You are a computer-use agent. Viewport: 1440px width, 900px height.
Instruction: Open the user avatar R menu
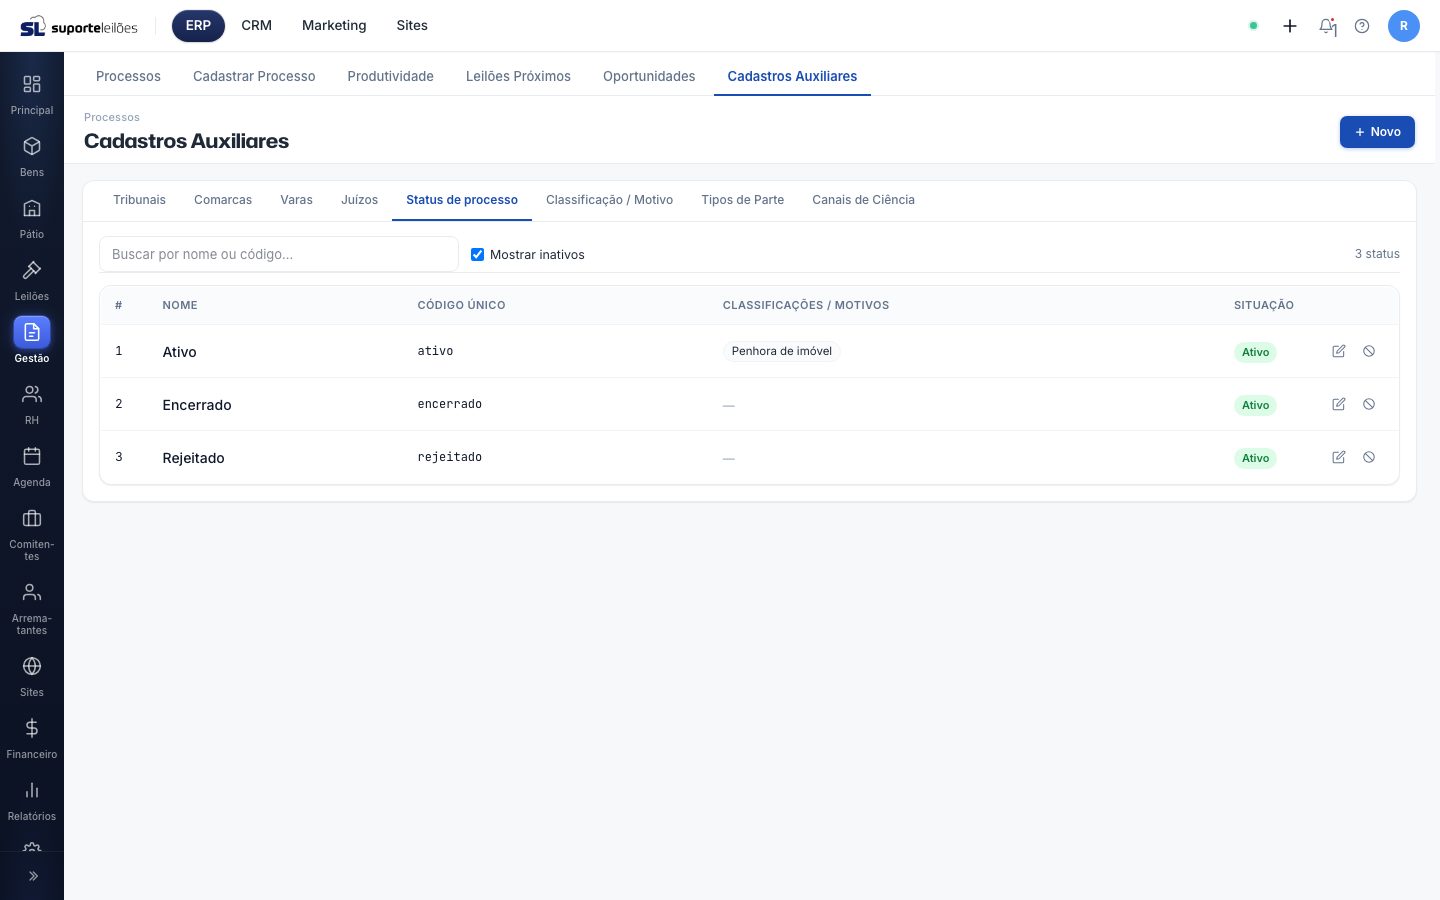point(1404,26)
